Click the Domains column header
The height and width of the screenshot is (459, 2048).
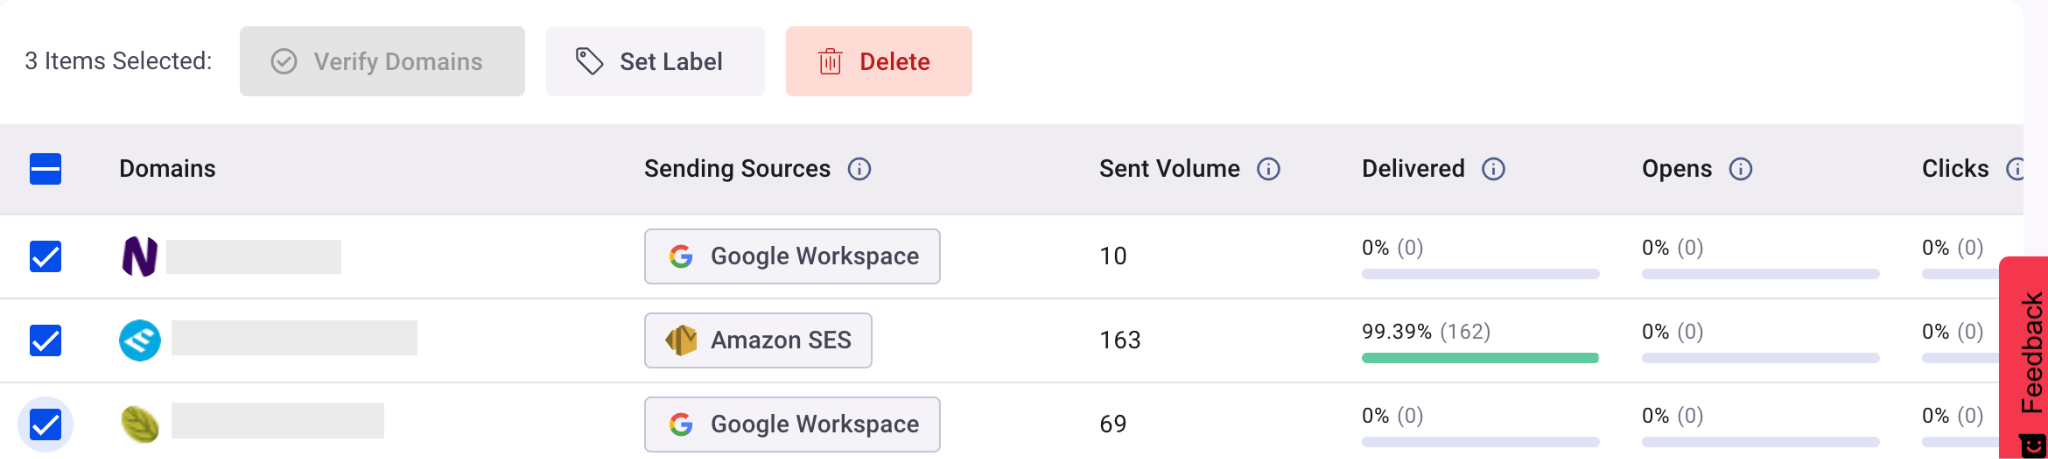[167, 169]
